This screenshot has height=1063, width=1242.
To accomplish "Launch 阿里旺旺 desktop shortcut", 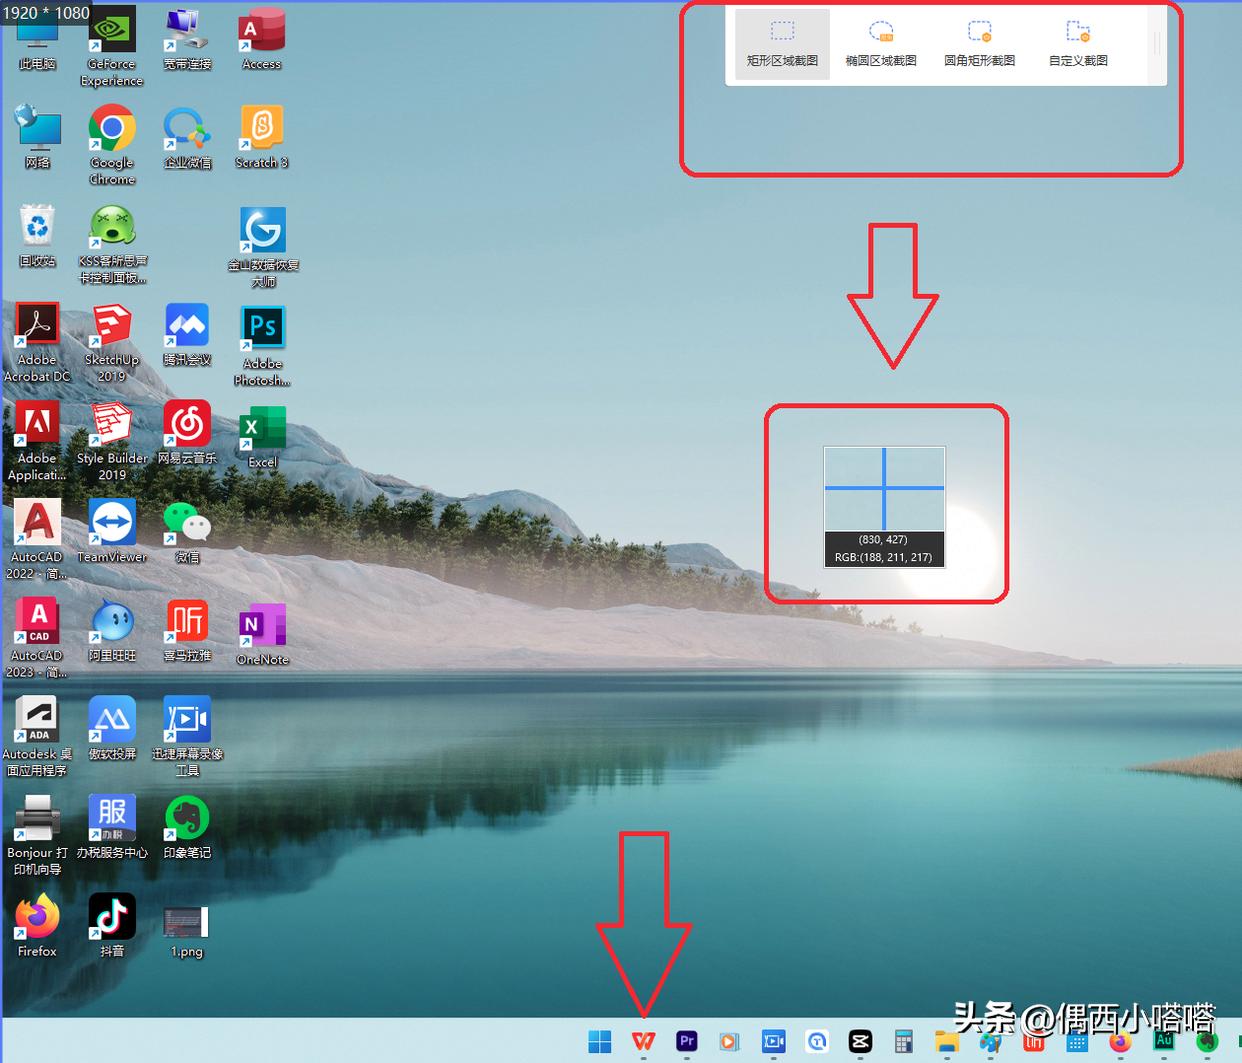I will 112,630.
